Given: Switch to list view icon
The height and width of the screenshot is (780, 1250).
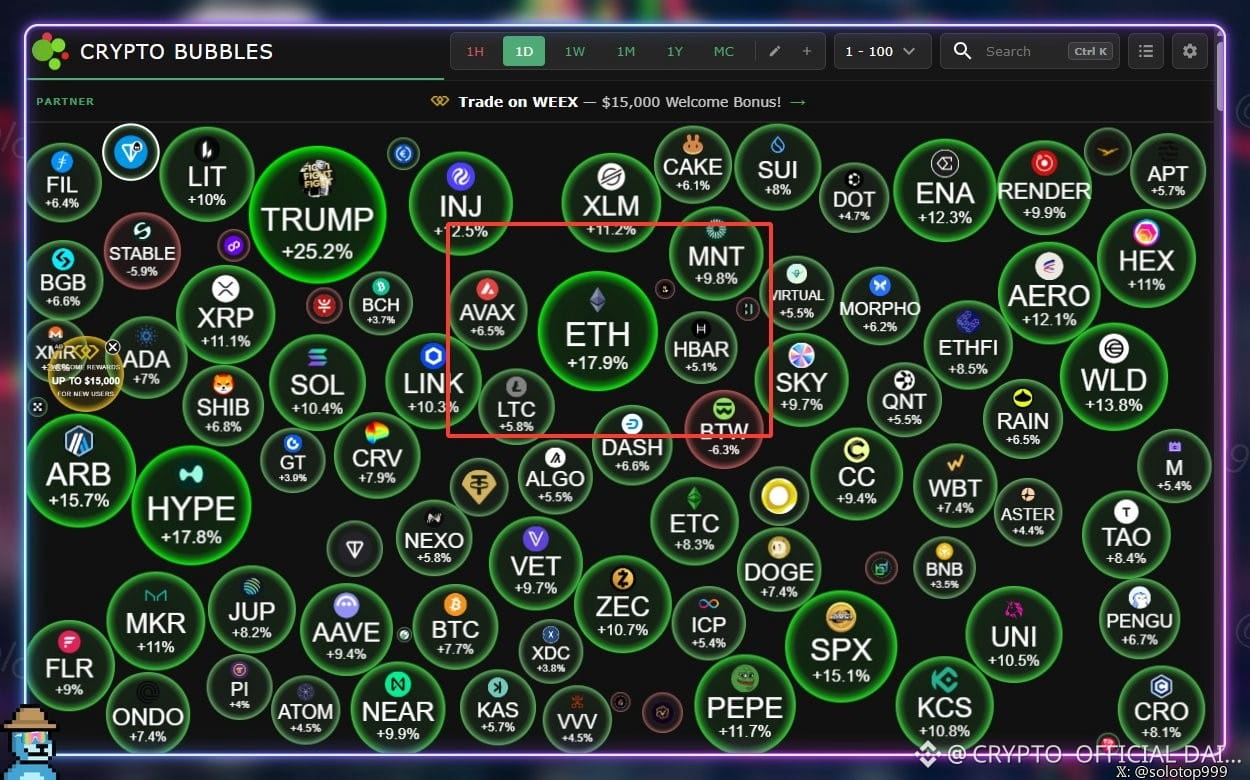Looking at the screenshot, I should (x=1146, y=51).
